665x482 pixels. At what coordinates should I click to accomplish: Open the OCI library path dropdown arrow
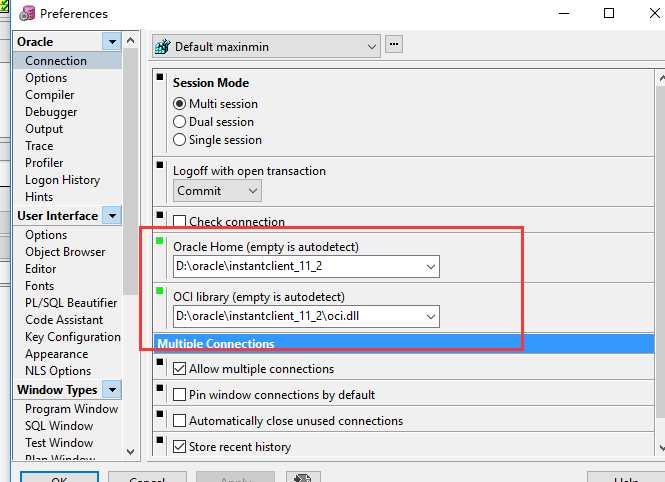tap(430, 316)
